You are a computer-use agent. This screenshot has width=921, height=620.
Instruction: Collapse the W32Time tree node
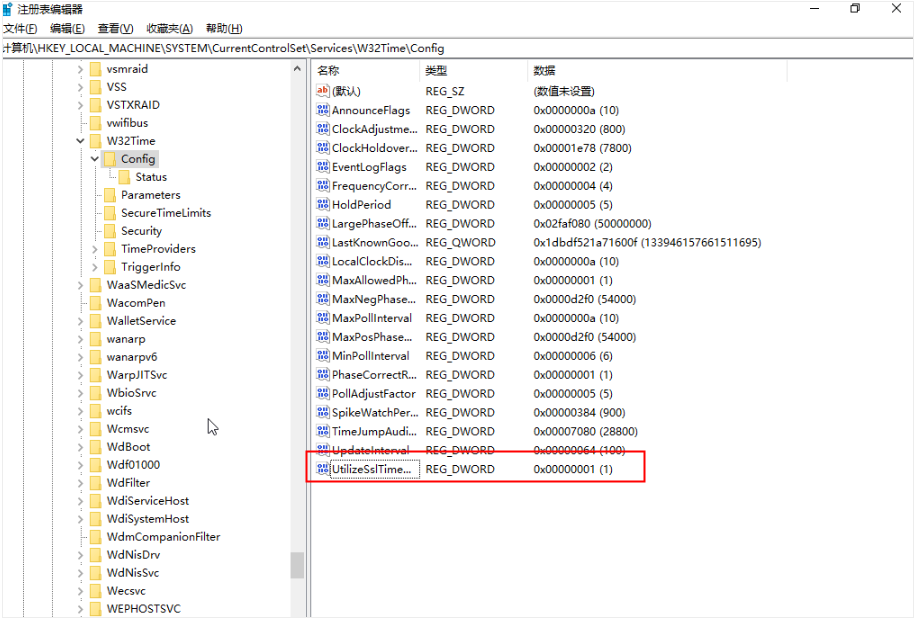coord(81,141)
